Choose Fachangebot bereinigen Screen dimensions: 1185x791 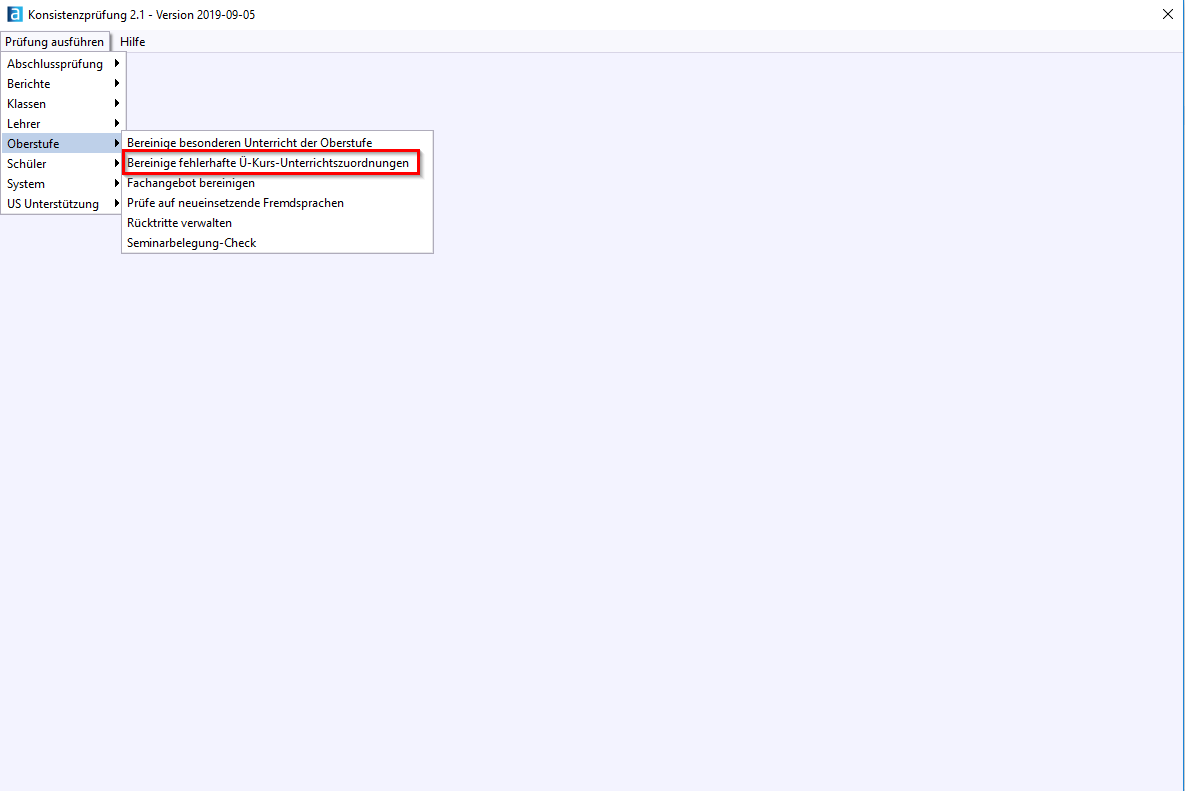pos(277,183)
